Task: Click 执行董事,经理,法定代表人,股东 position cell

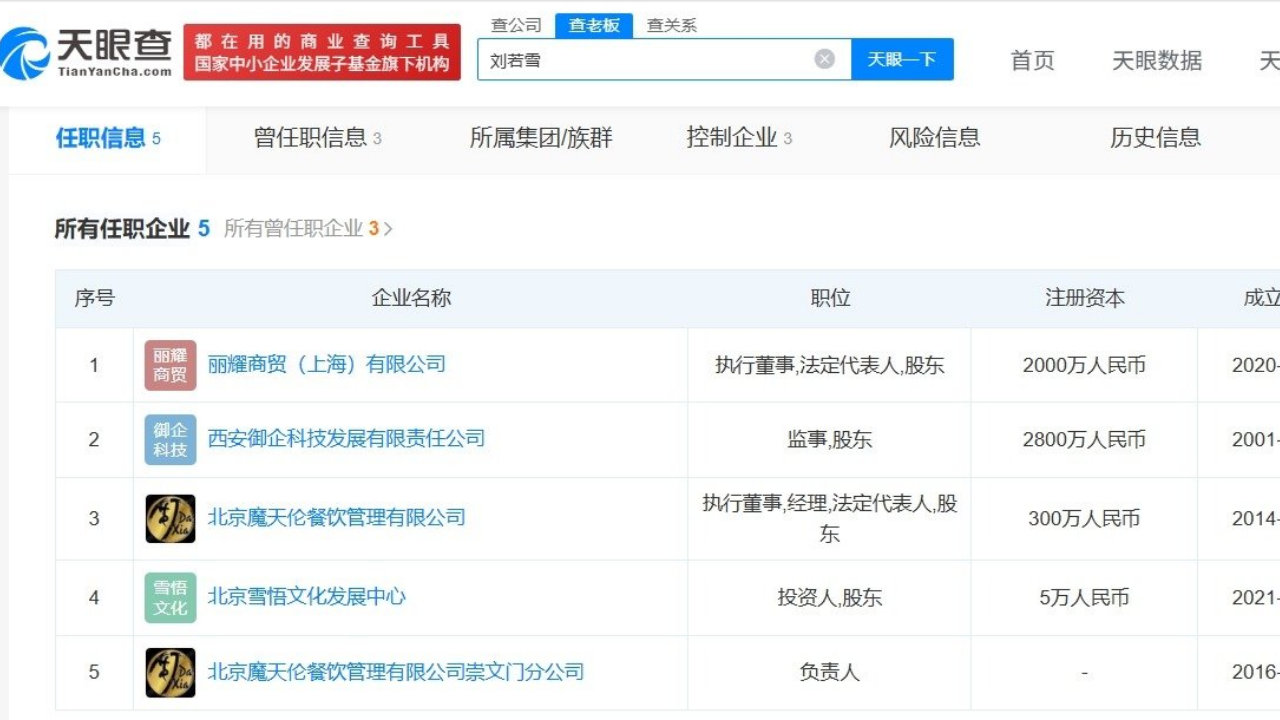Action: coord(830,518)
